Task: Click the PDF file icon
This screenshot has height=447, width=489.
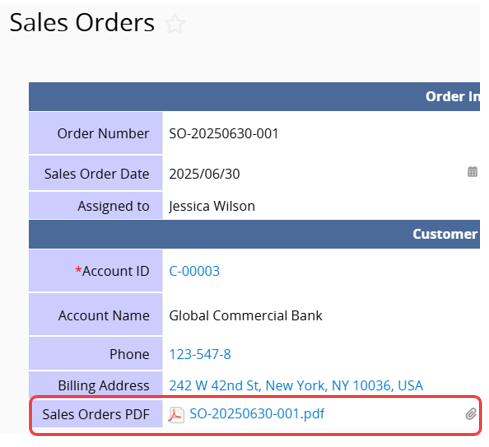Action: 176,415
